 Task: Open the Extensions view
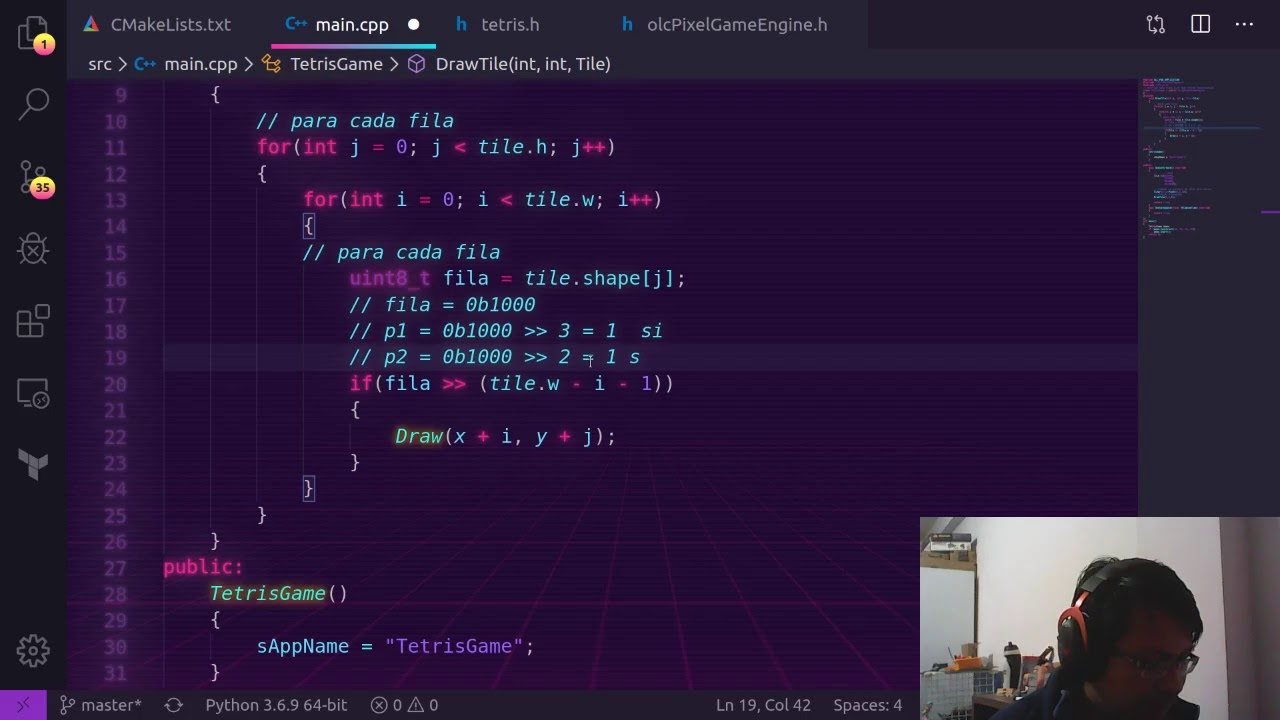tap(33, 321)
